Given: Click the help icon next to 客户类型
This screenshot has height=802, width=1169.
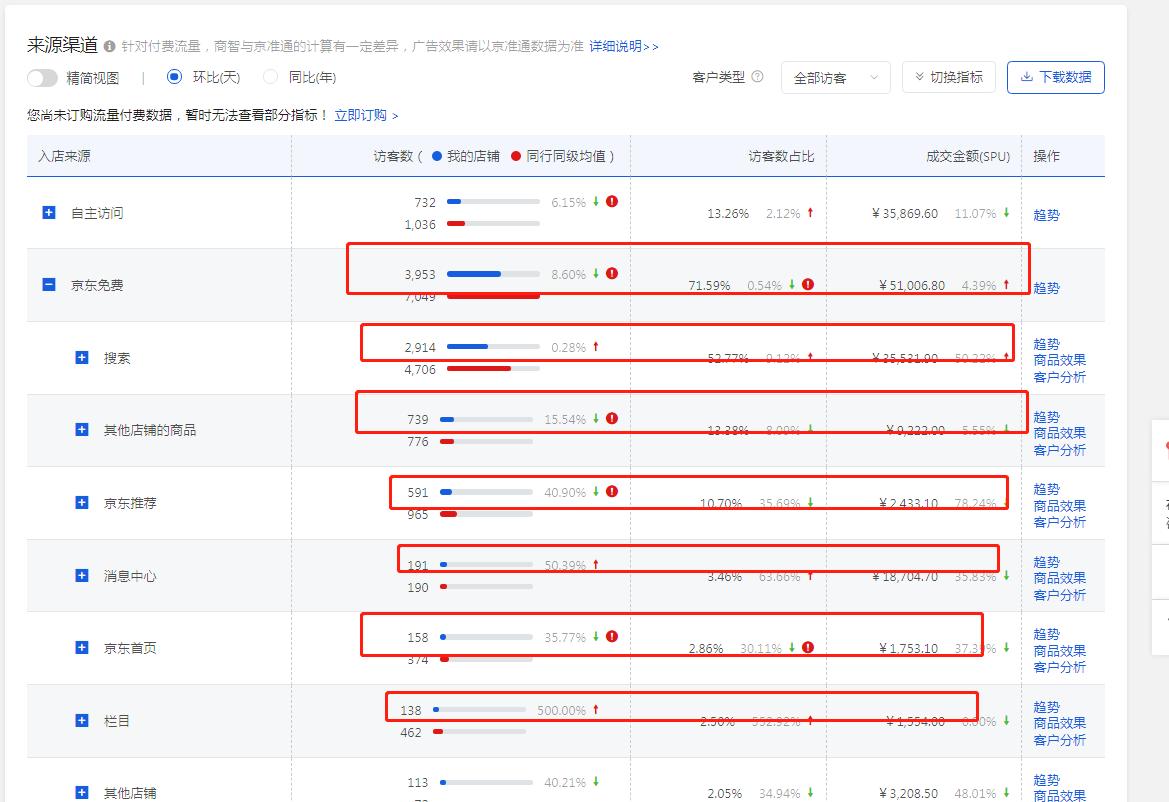Looking at the screenshot, I should (x=759, y=76).
